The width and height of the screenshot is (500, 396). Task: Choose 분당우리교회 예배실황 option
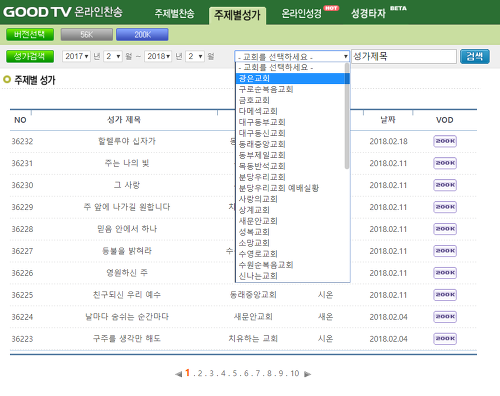pos(290,188)
